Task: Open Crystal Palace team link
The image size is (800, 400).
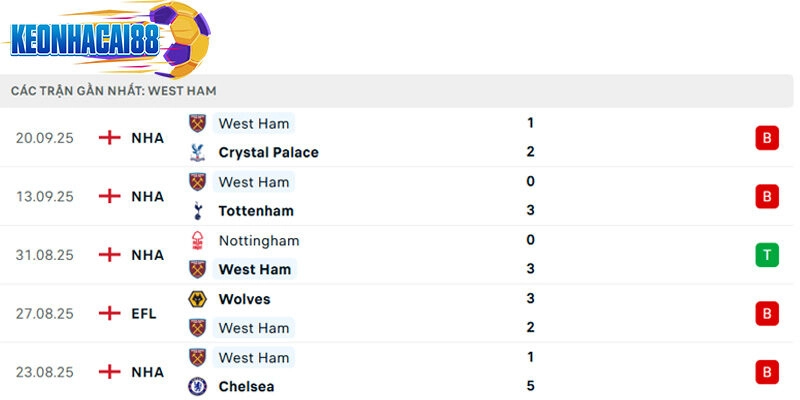Action: pos(268,153)
